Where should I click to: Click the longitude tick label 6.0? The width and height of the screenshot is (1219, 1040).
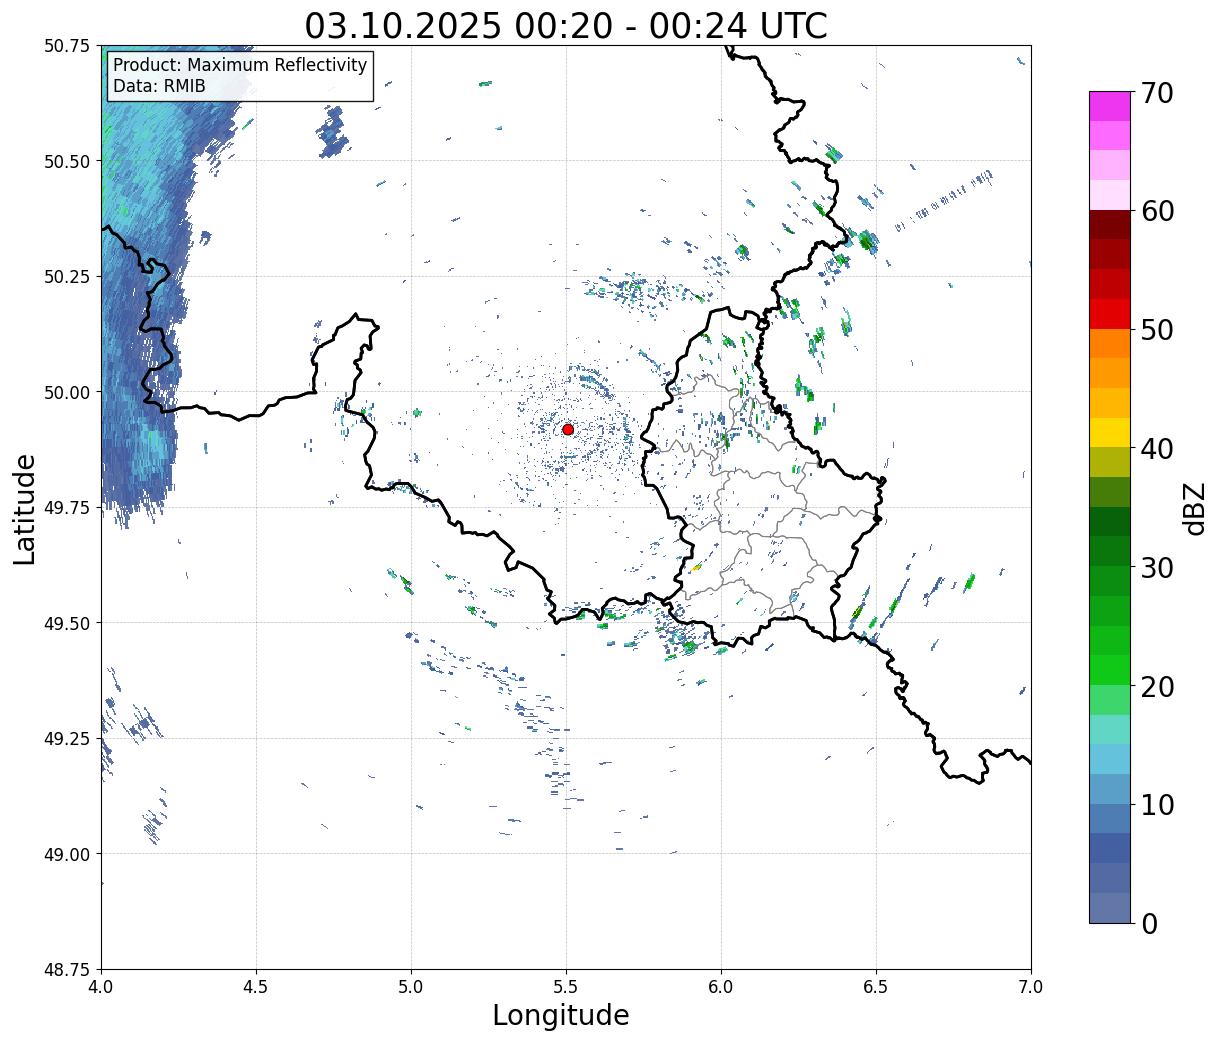click(721, 987)
